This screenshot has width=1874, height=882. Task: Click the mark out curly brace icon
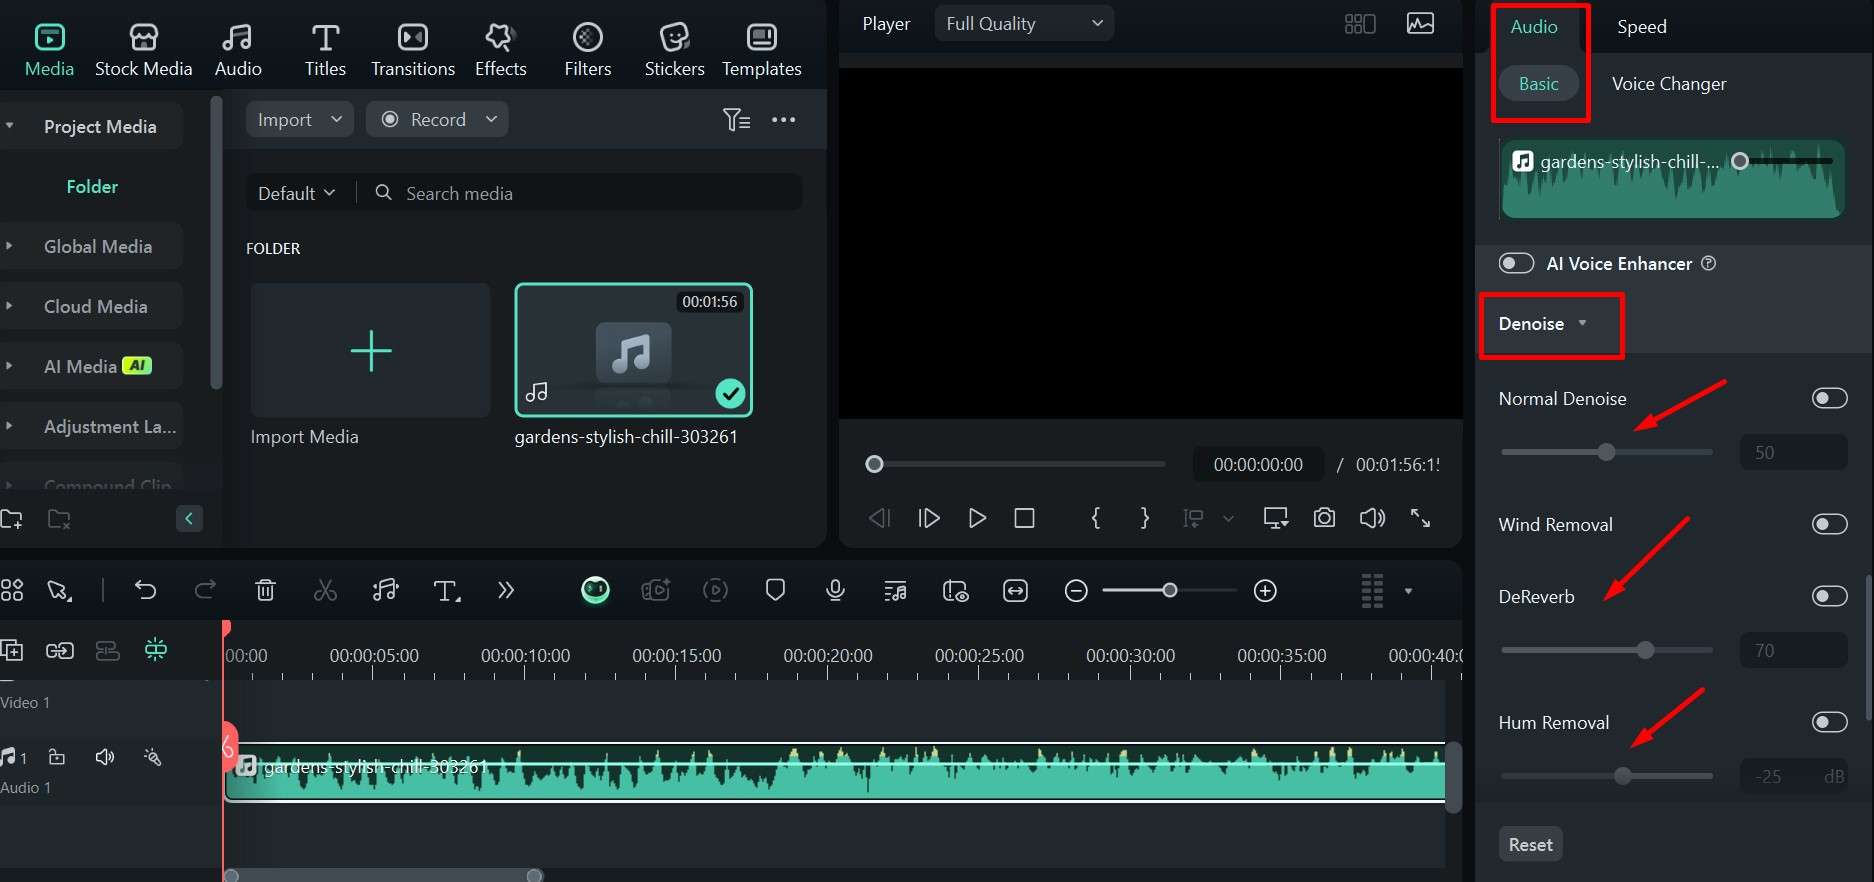(1144, 518)
